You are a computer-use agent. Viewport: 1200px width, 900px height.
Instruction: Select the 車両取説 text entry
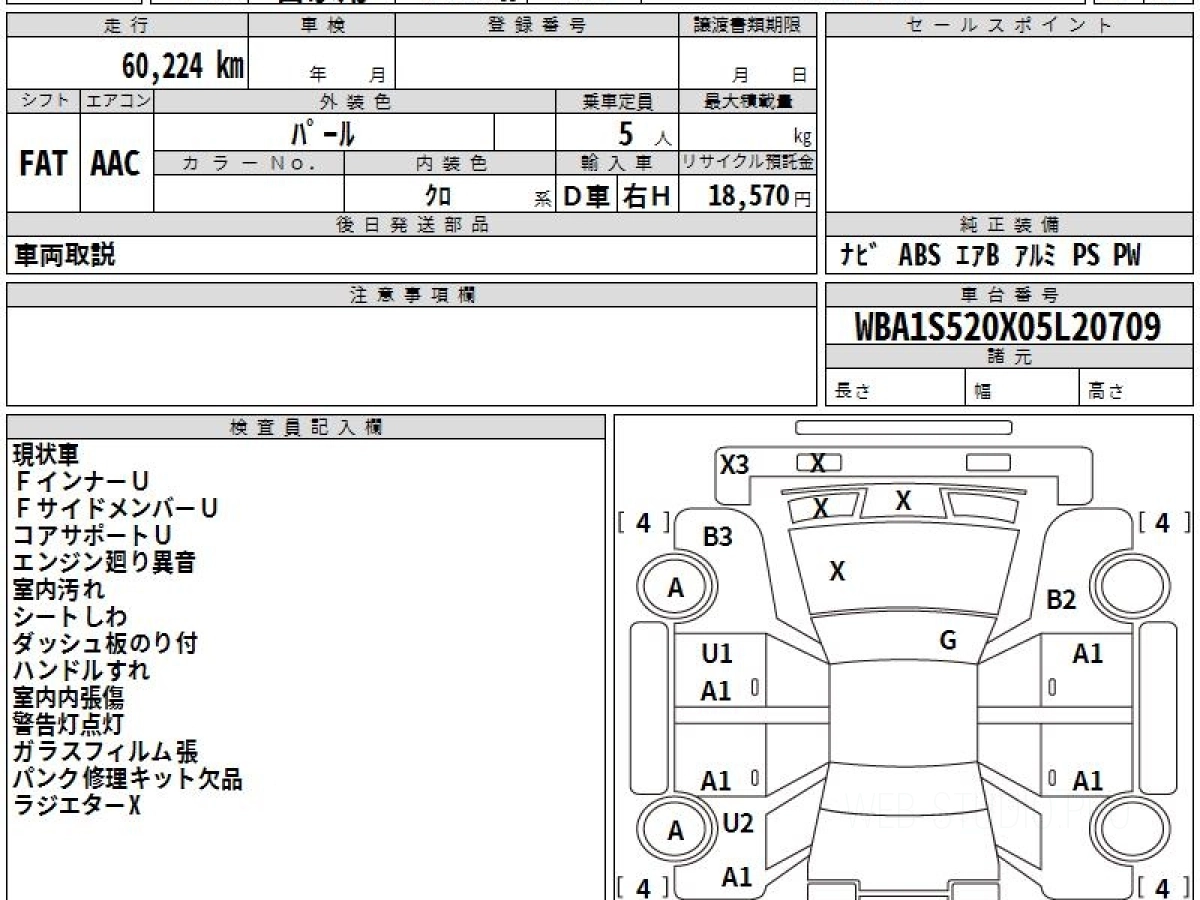[x=65, y=255]
